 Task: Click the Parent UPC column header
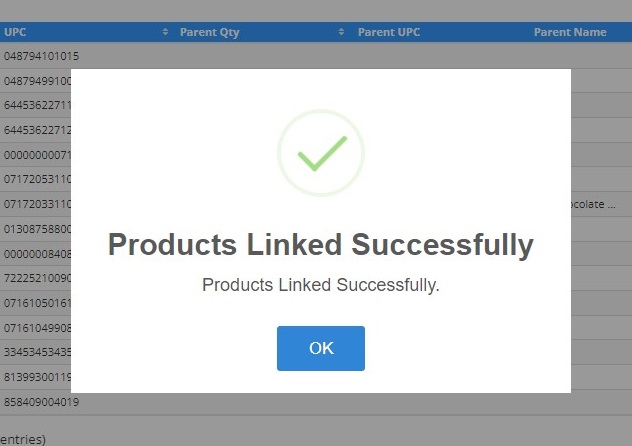click(389, 32)
